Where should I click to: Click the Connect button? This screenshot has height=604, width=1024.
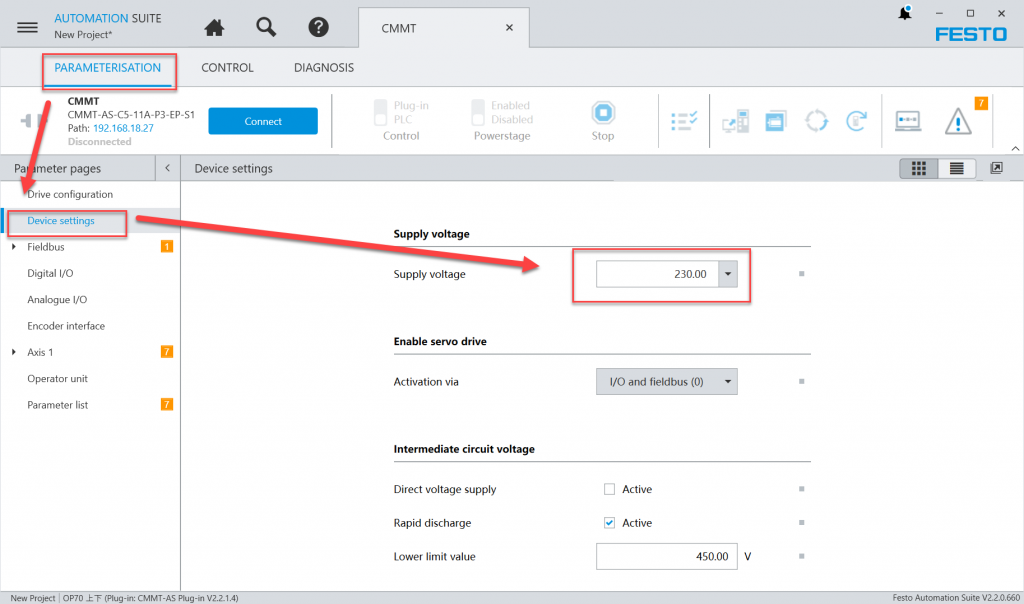pos(263,121)
